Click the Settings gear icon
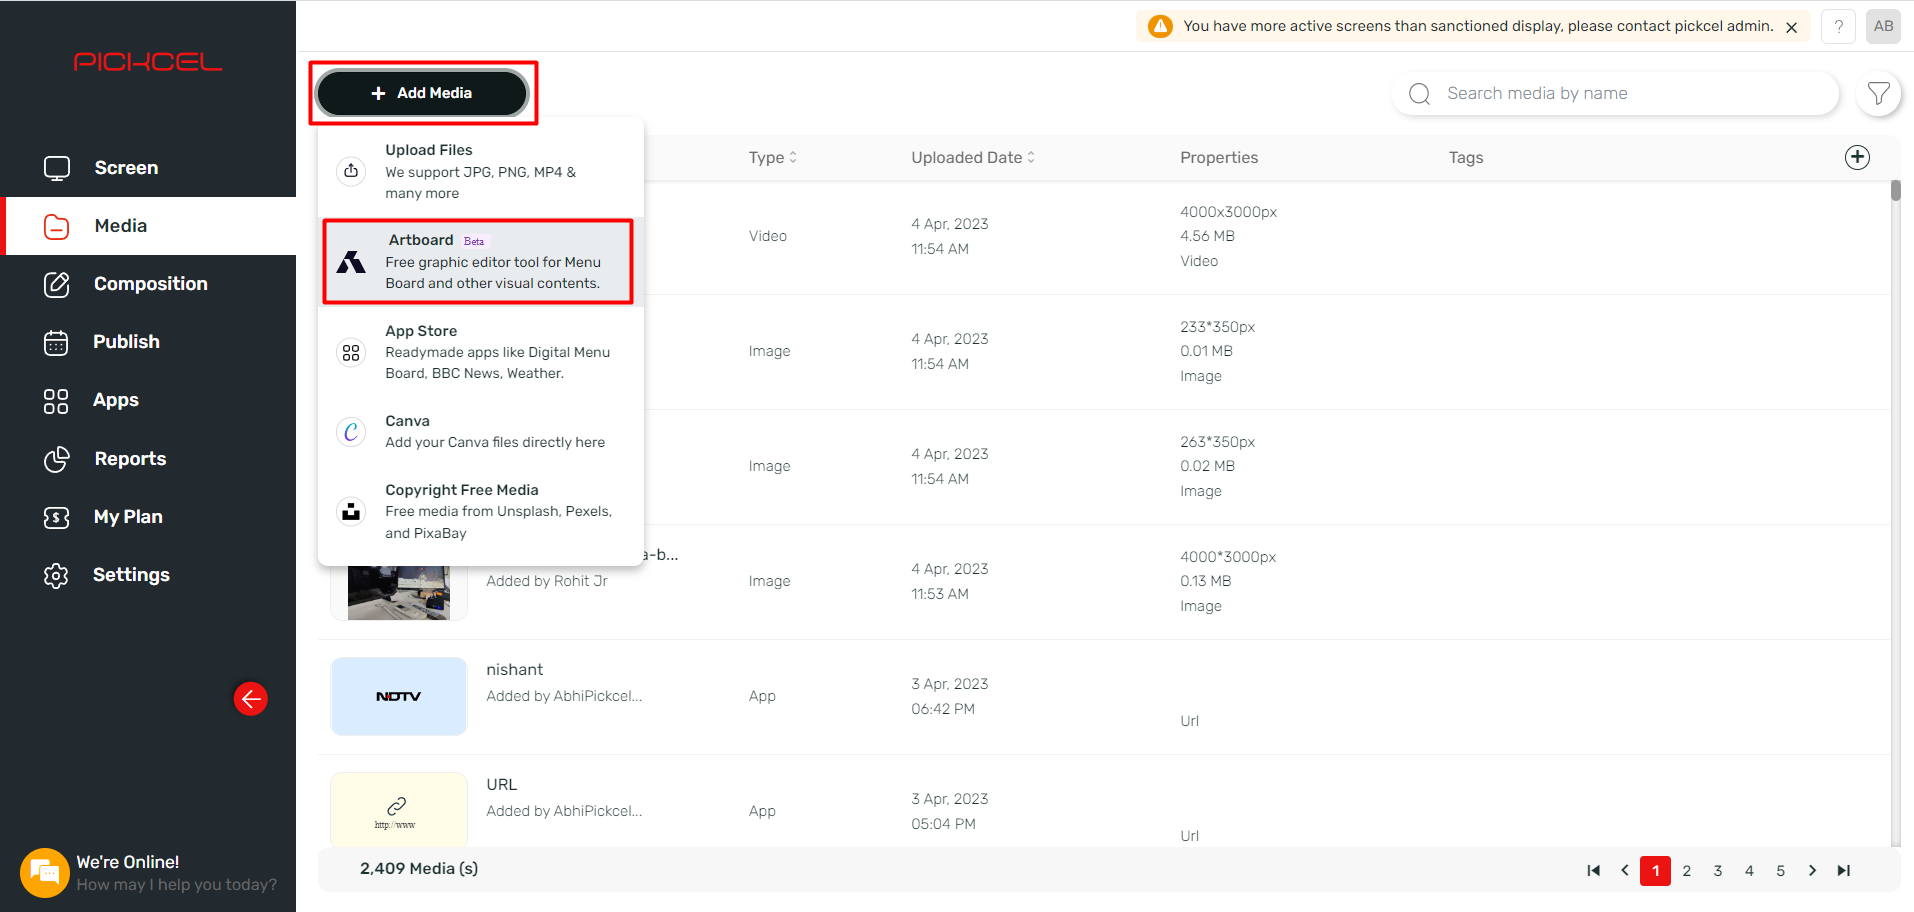 click(x=56, y=575)
